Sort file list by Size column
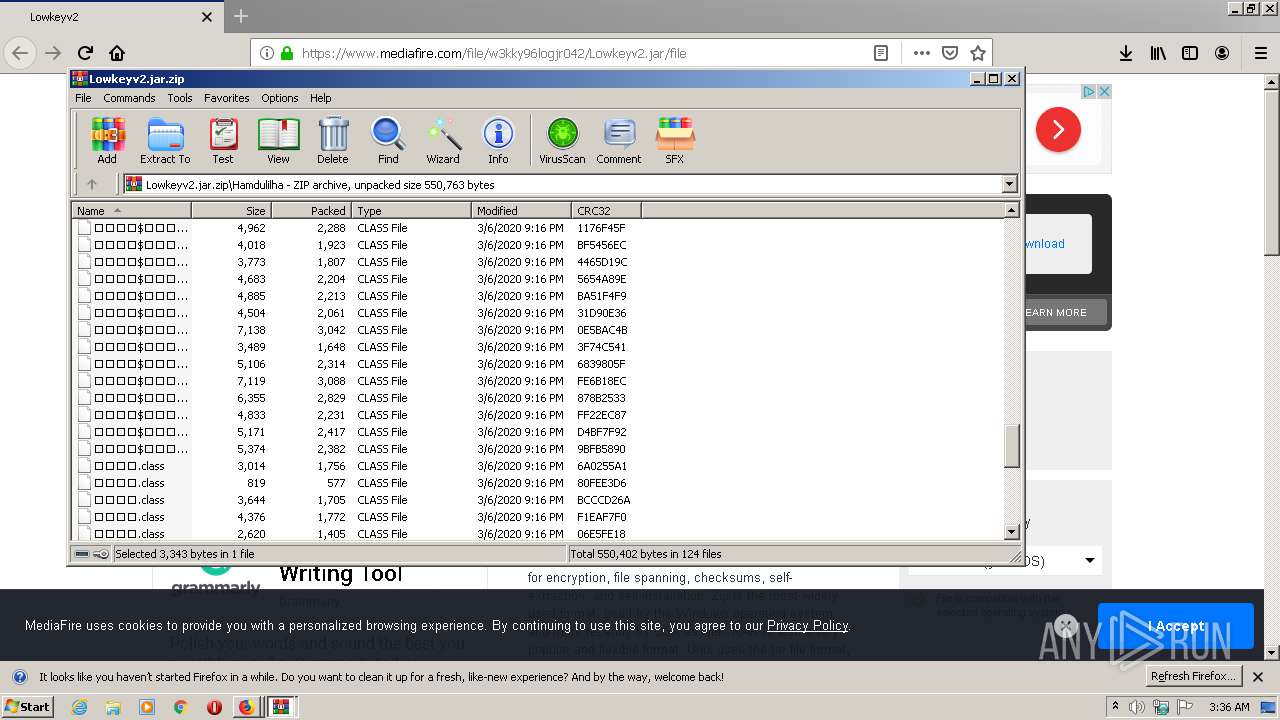 (232, 210)
